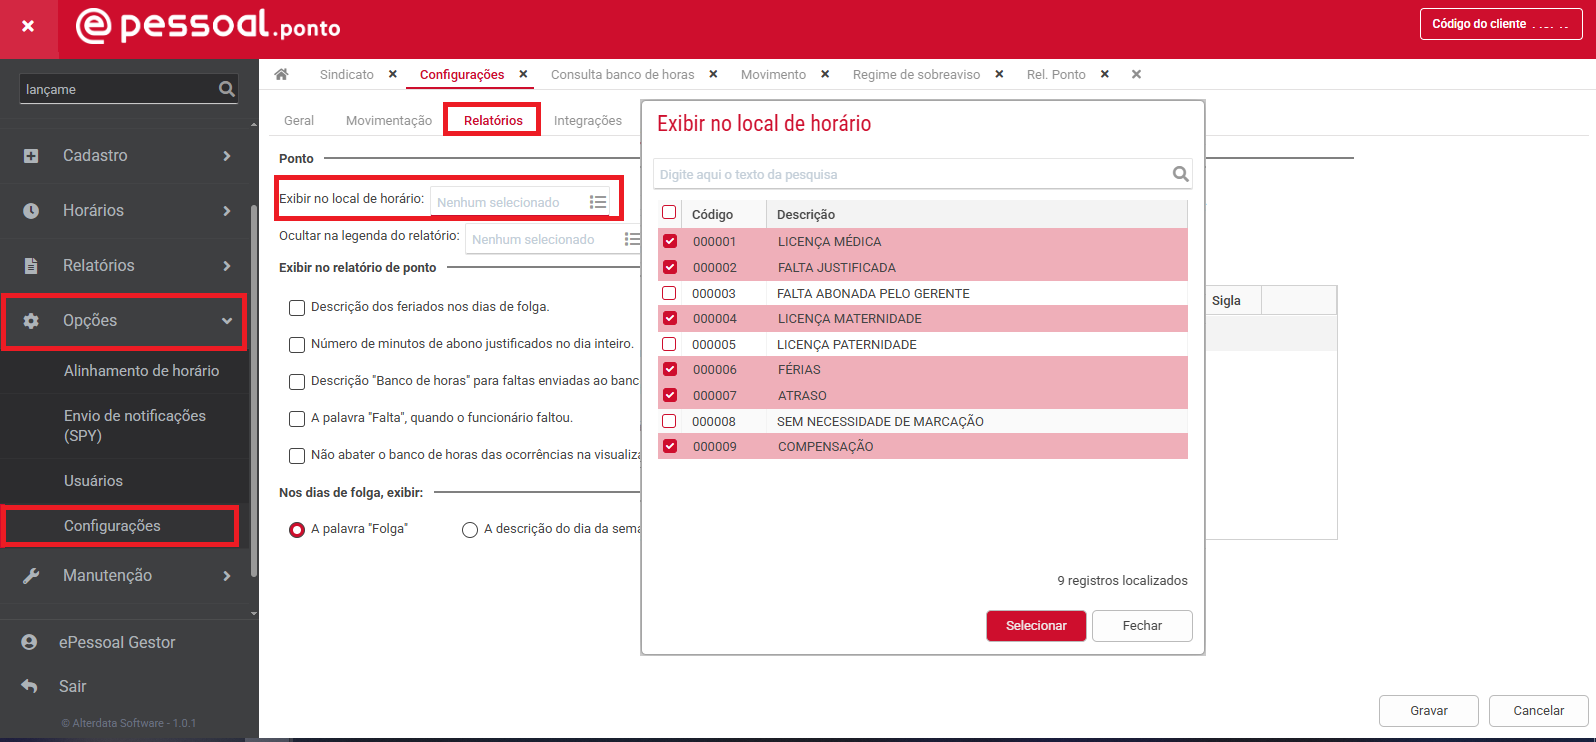Click the Fechar button
1596x742 pixels.
coord(1142,626)
